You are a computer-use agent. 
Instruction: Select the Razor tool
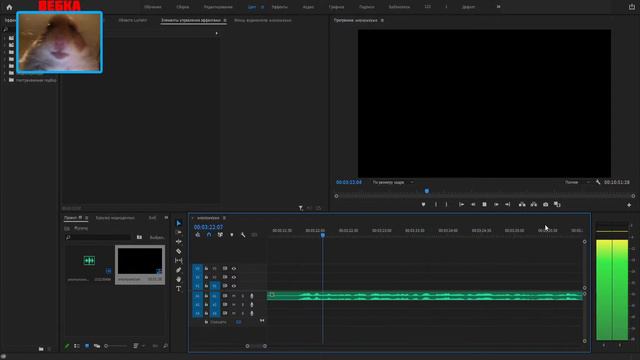[179, 251]
